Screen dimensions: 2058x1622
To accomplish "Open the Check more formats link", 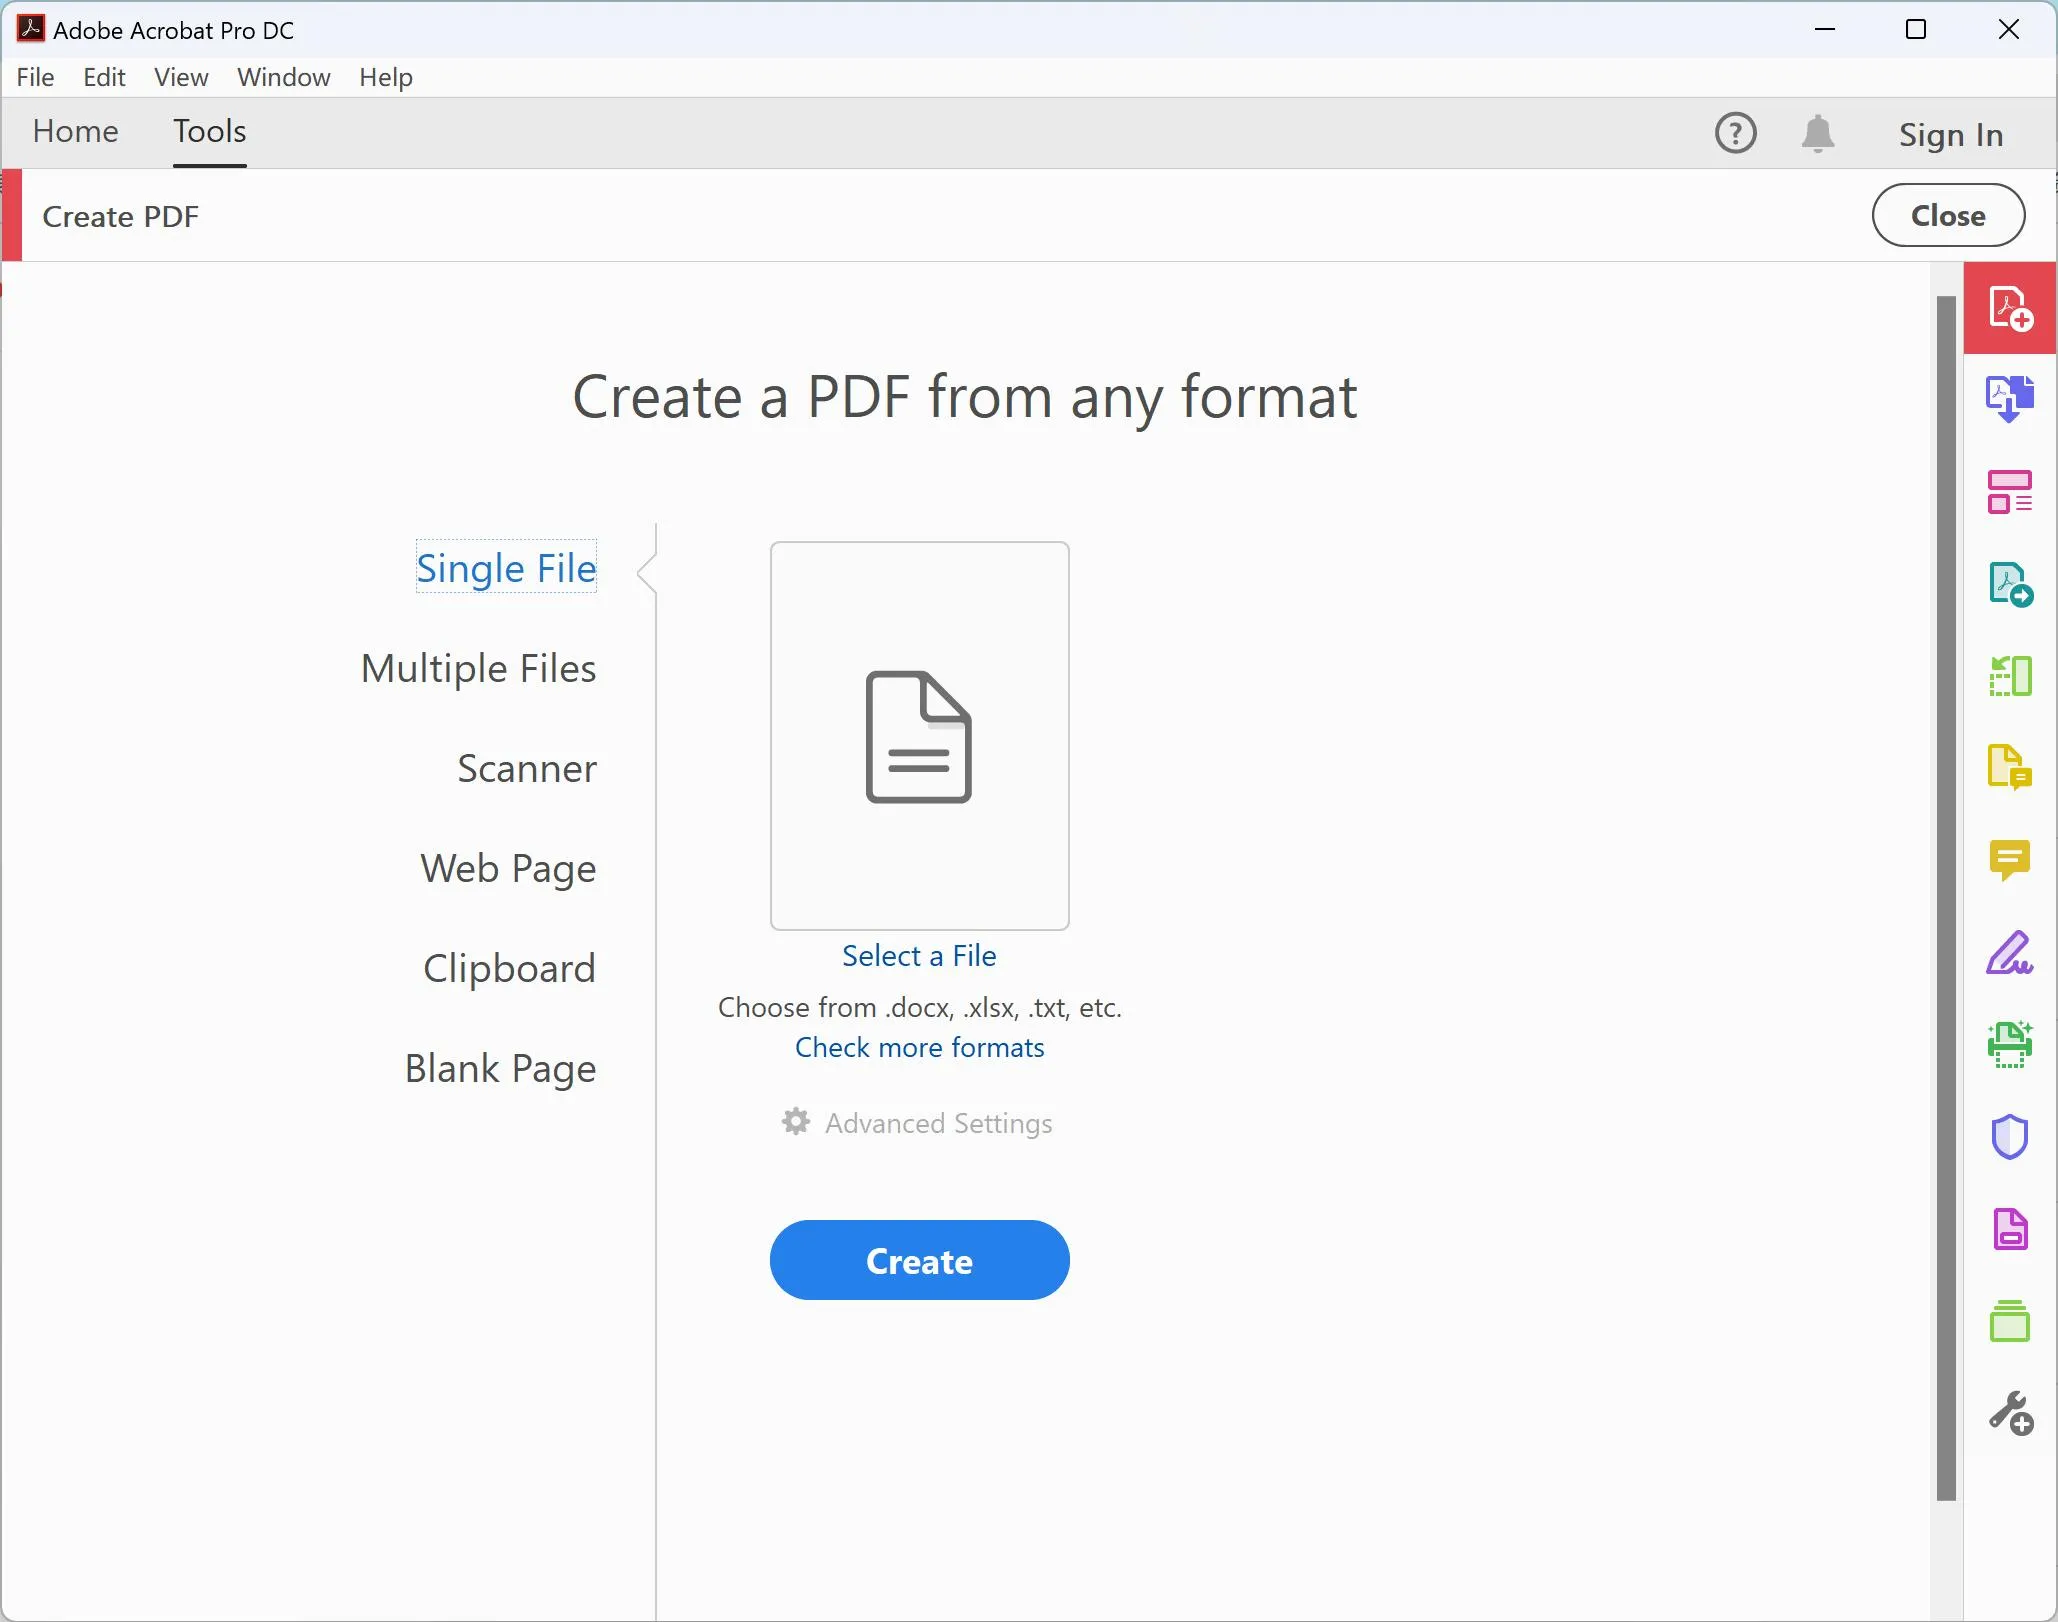I will pos(919,1047).
